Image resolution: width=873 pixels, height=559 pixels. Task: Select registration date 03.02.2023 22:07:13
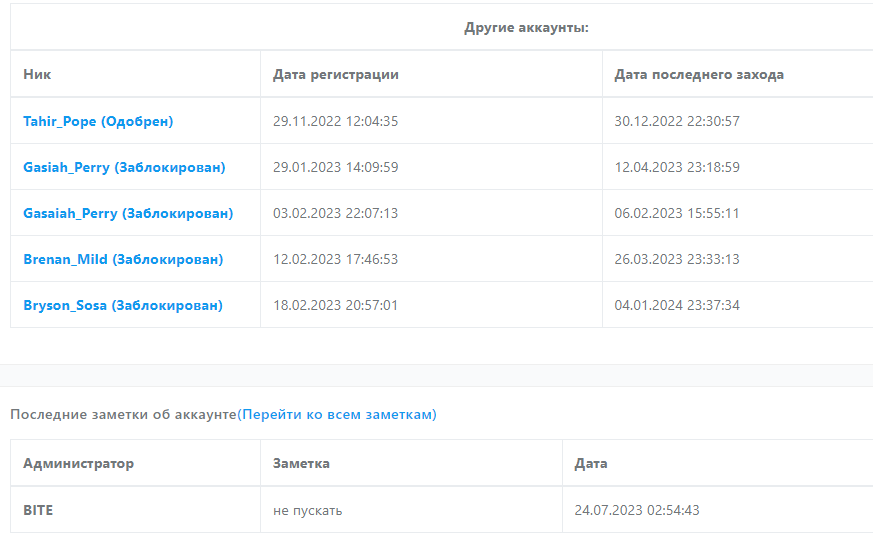pyautogui.click(x=336, y=213)
